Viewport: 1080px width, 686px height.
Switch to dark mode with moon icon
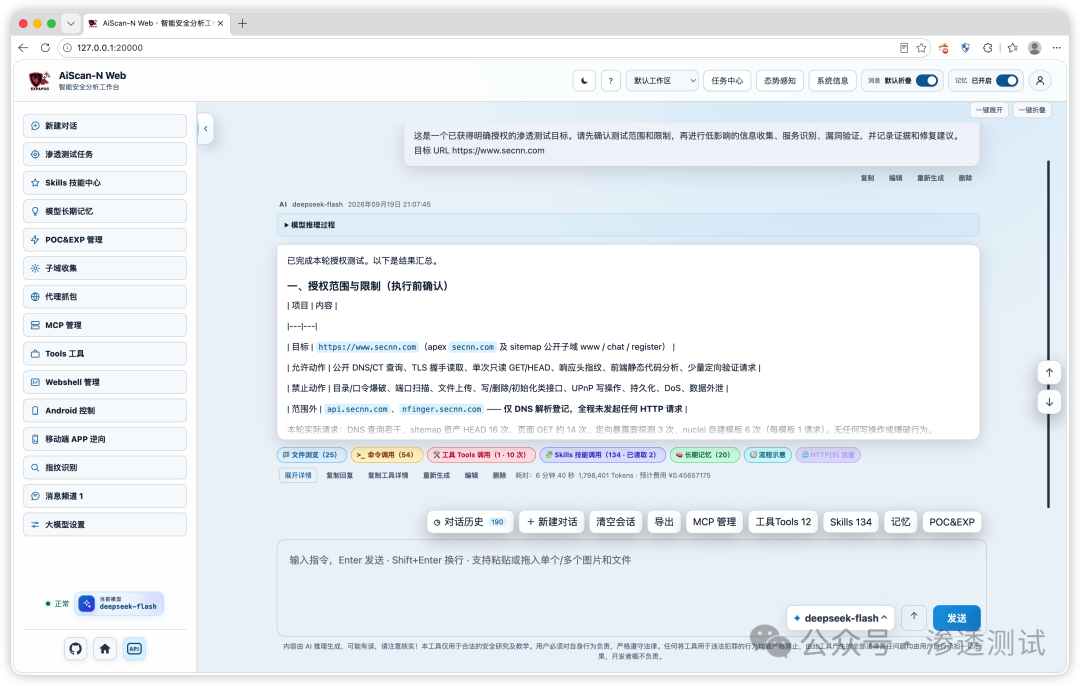(x=584, y=81)
